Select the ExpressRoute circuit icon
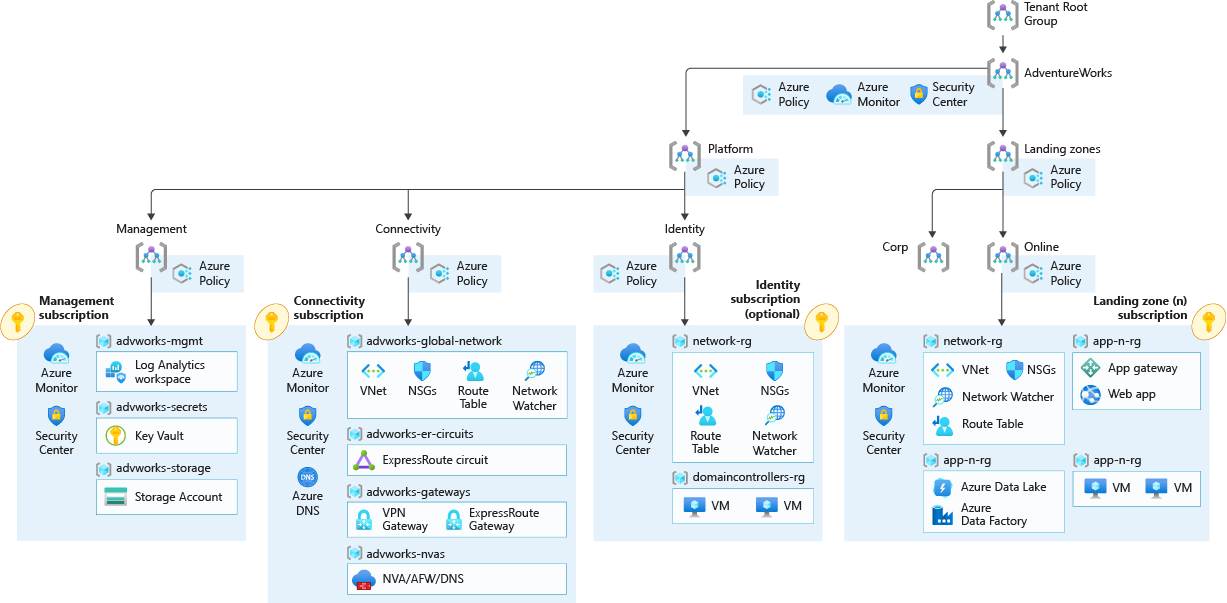 (364, 461)
